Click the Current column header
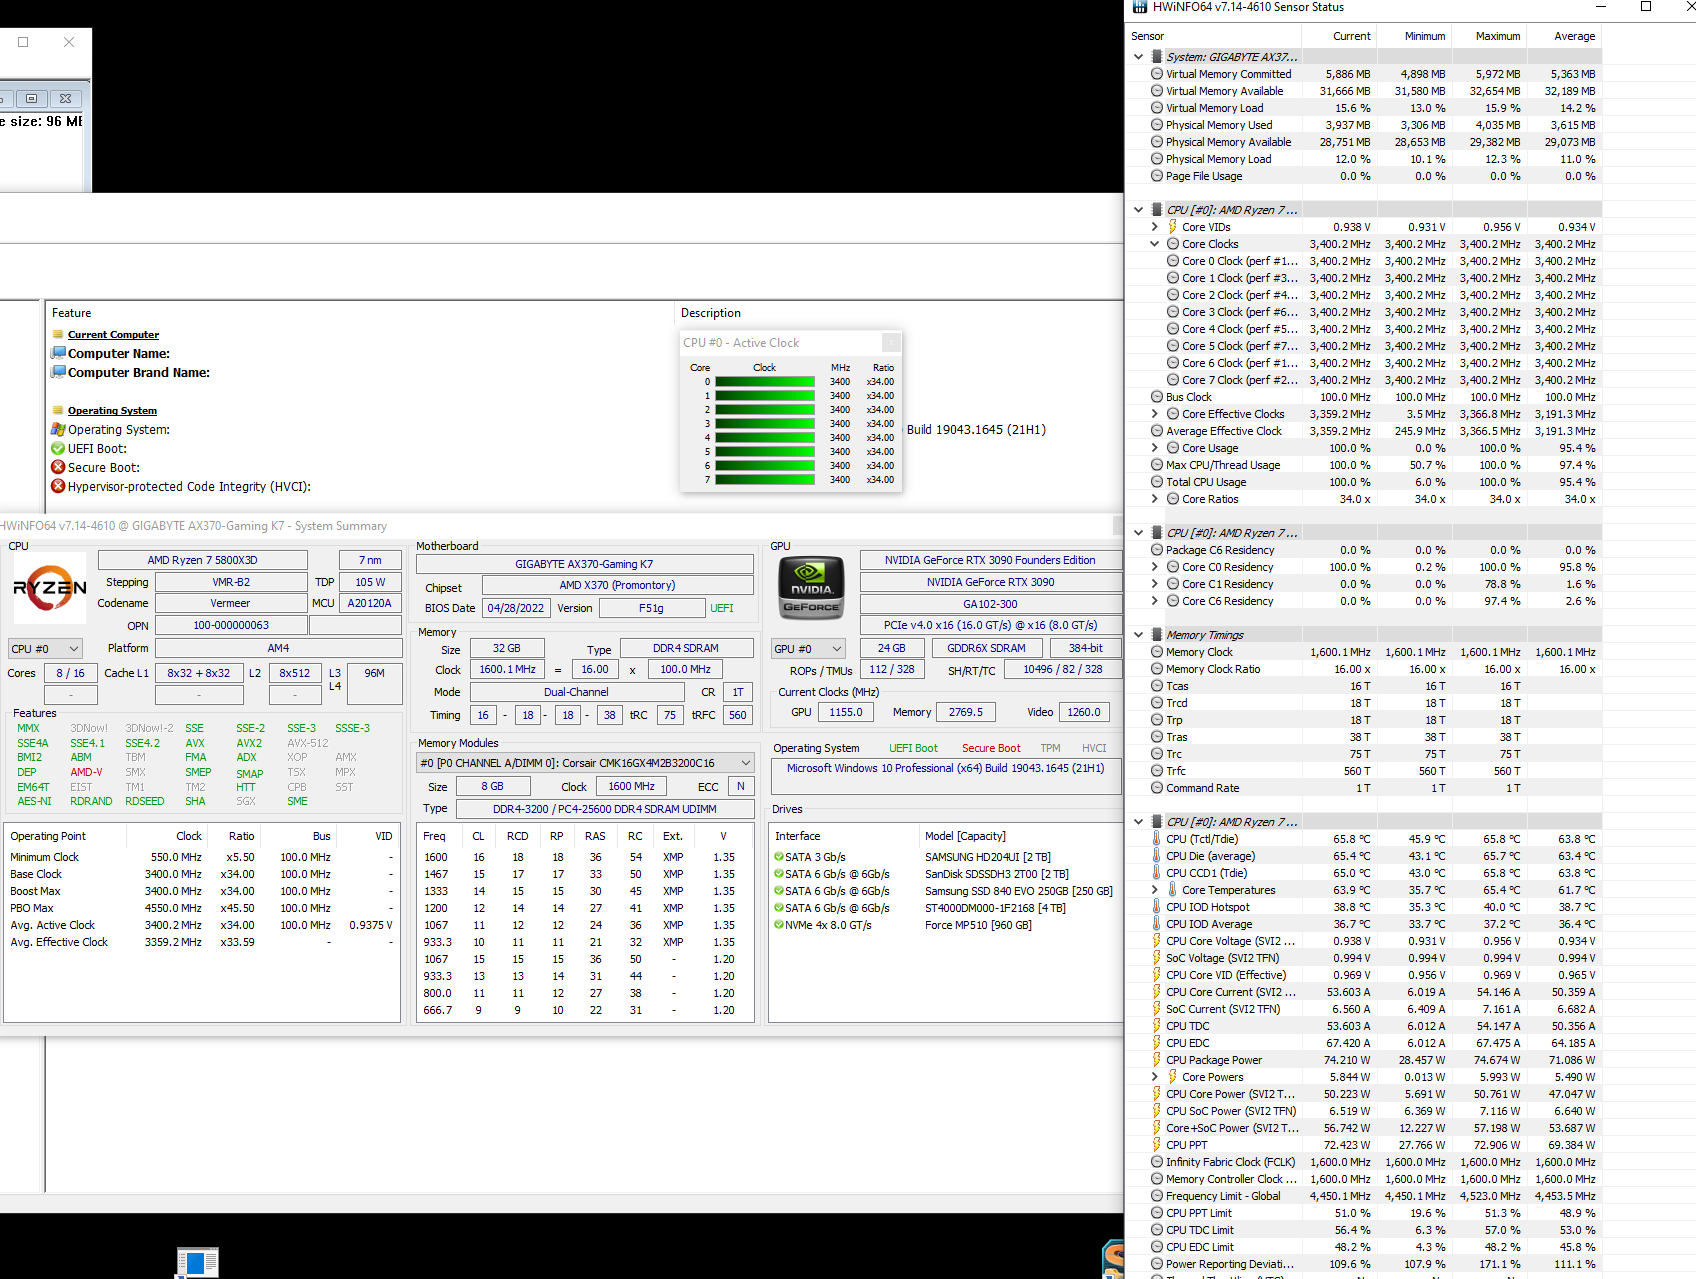The width and height of the screenshot is (1696, 1279). 1338,36
